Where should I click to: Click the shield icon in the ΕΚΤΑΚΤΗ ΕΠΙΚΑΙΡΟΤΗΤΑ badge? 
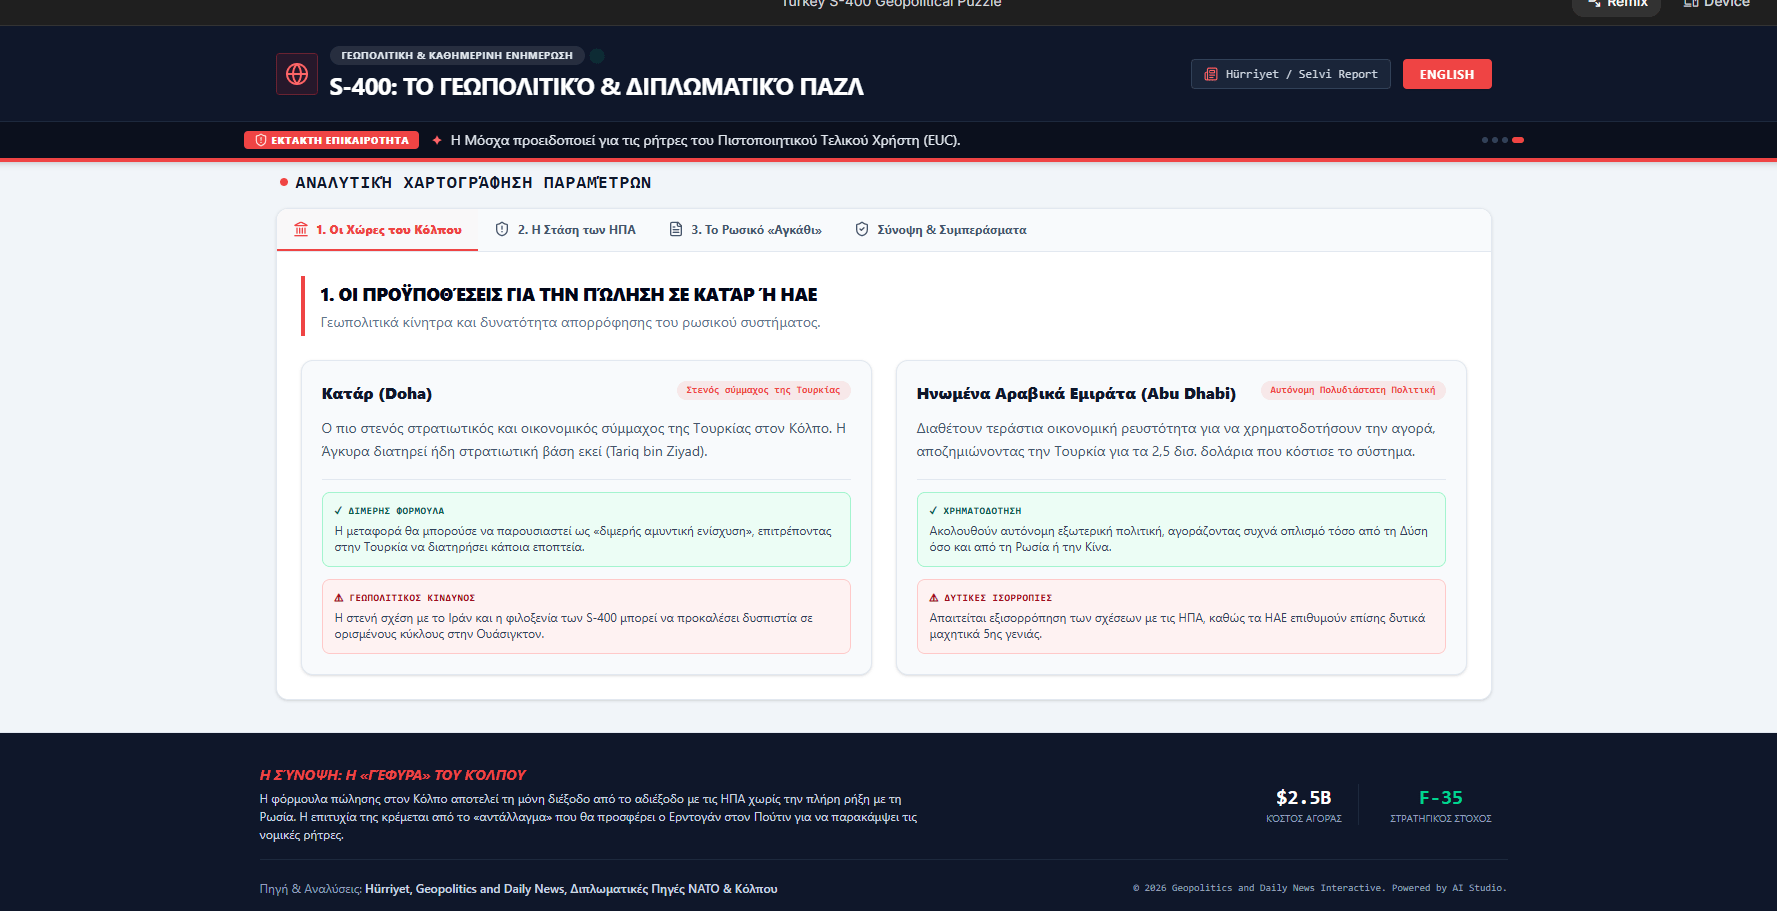(x=261, y=140)
